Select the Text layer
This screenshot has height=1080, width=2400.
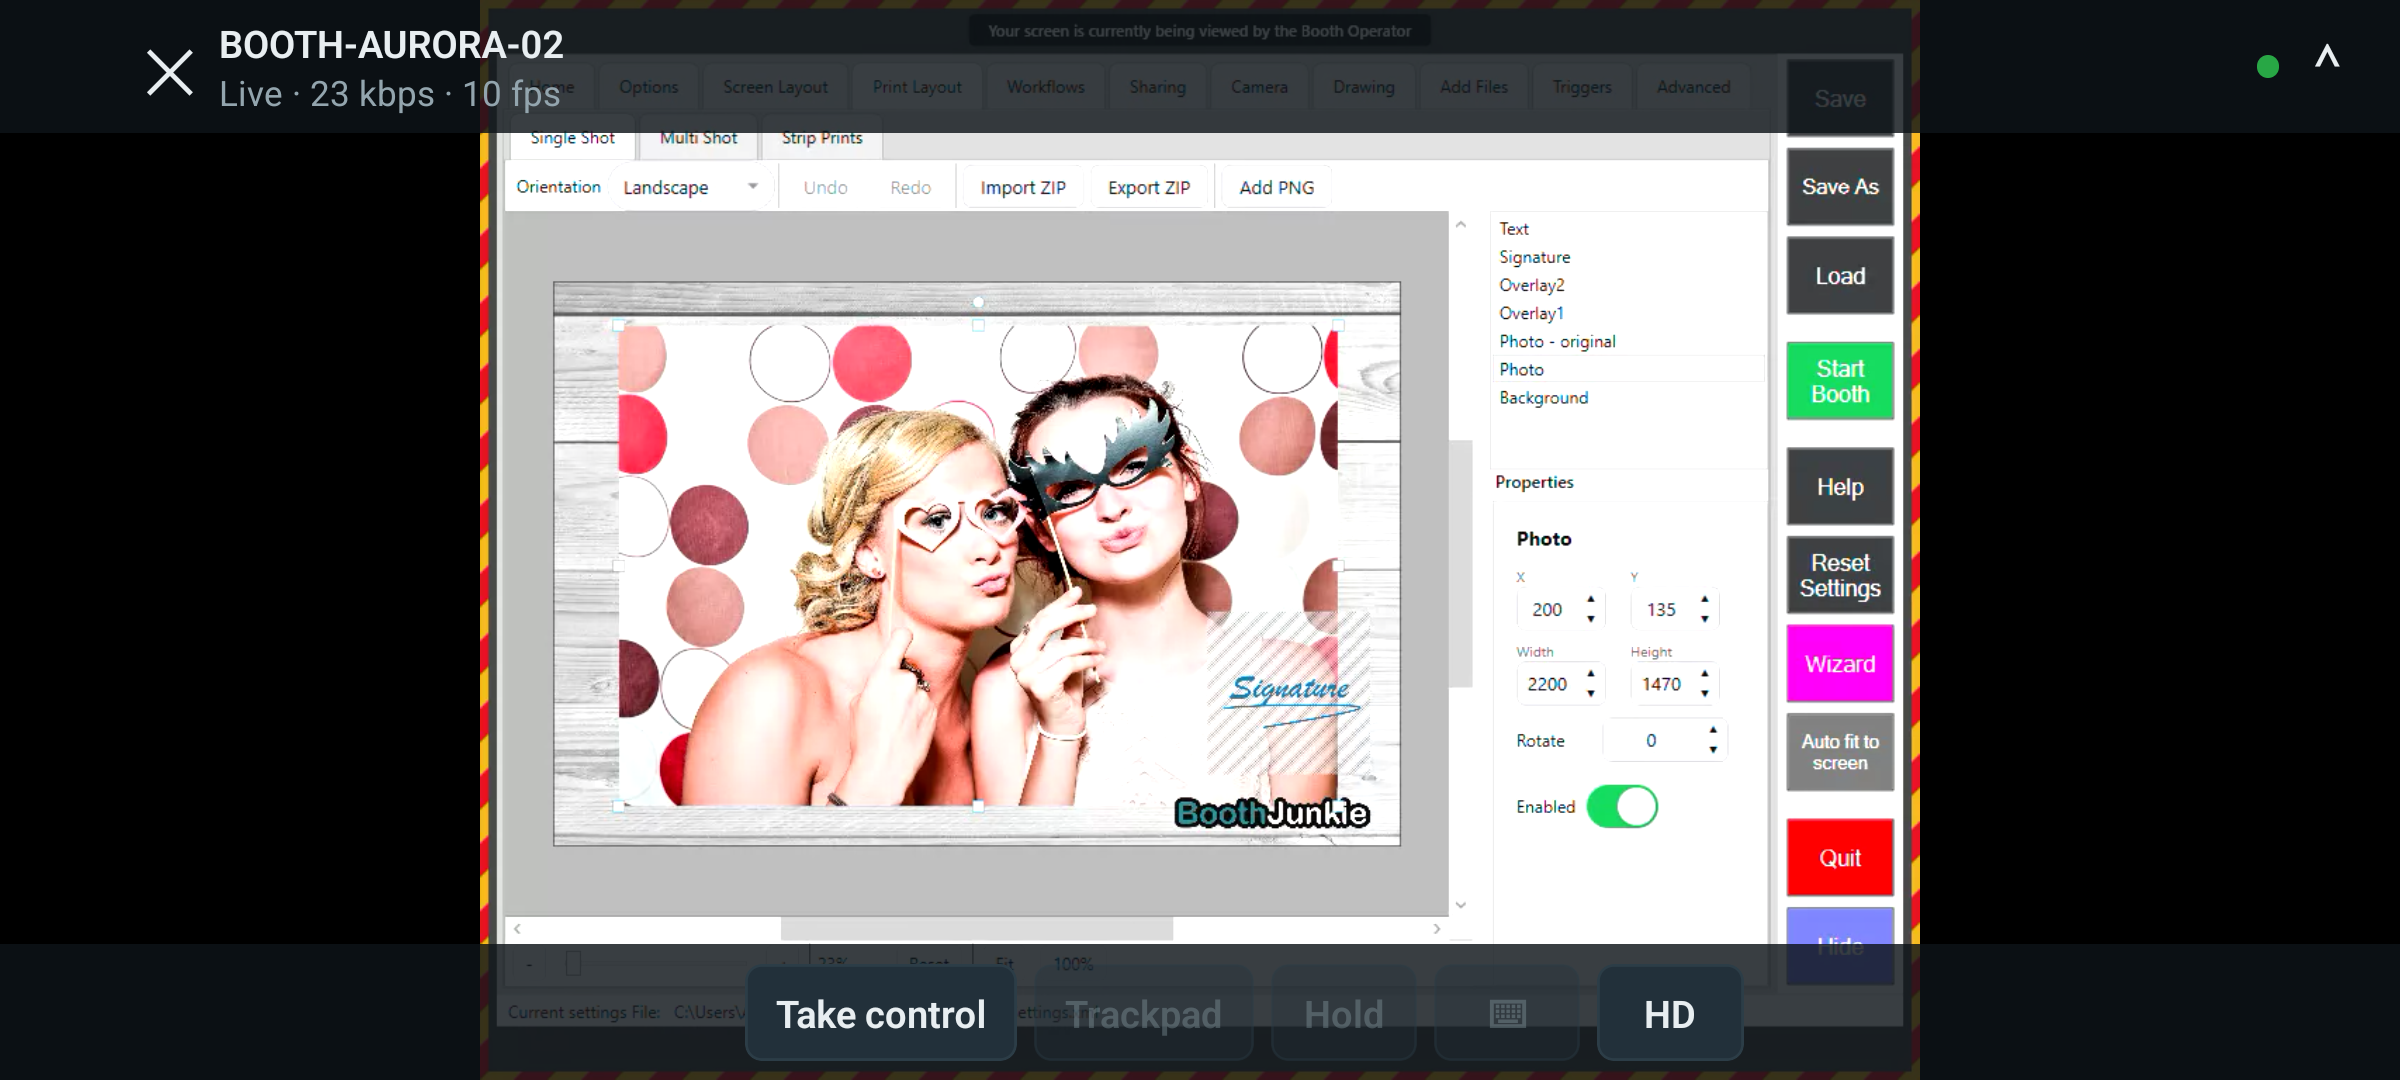tap(1628, 229)
